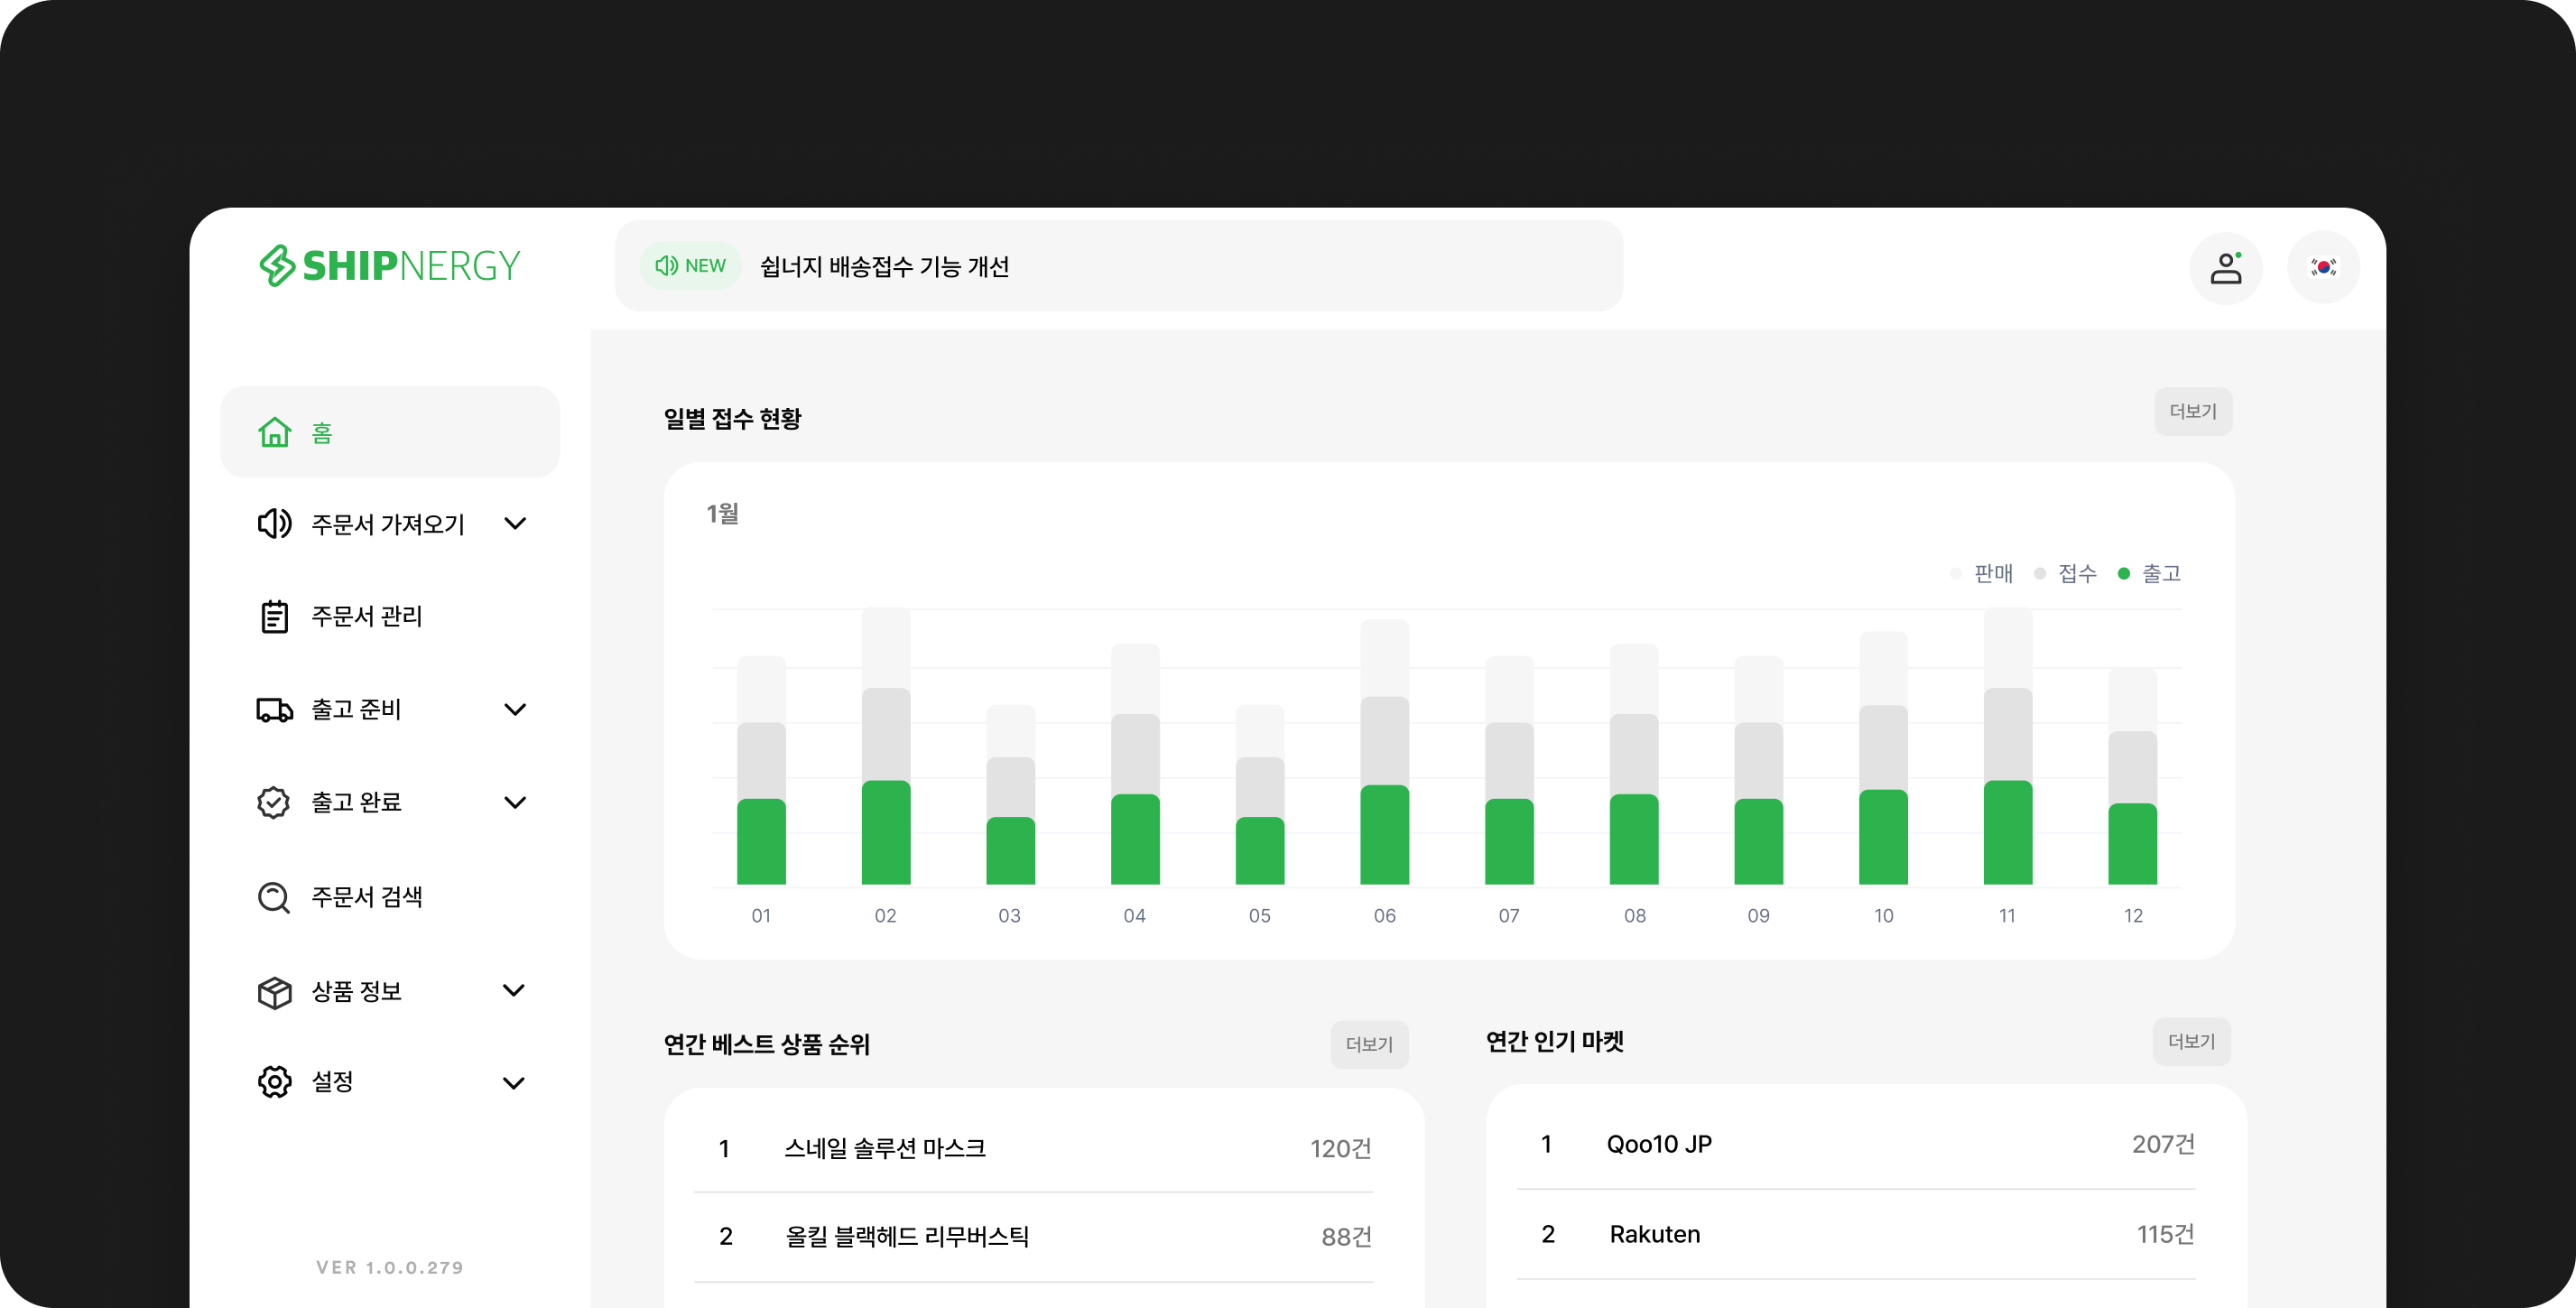The width and height of the screenshot is (2576, 1308).
Task: Click the 115건 count value
Action: (2165, 1234)
